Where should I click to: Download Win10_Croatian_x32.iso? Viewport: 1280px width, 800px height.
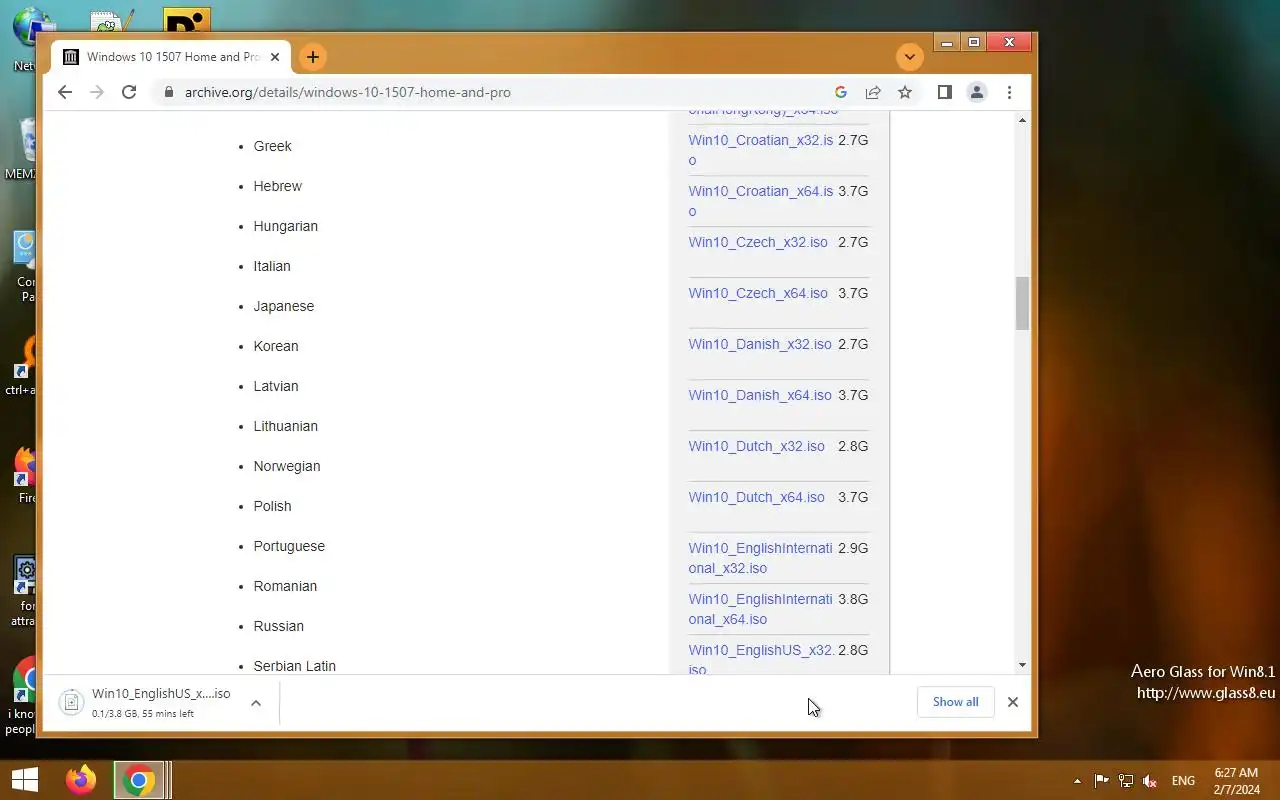(761, 150)
